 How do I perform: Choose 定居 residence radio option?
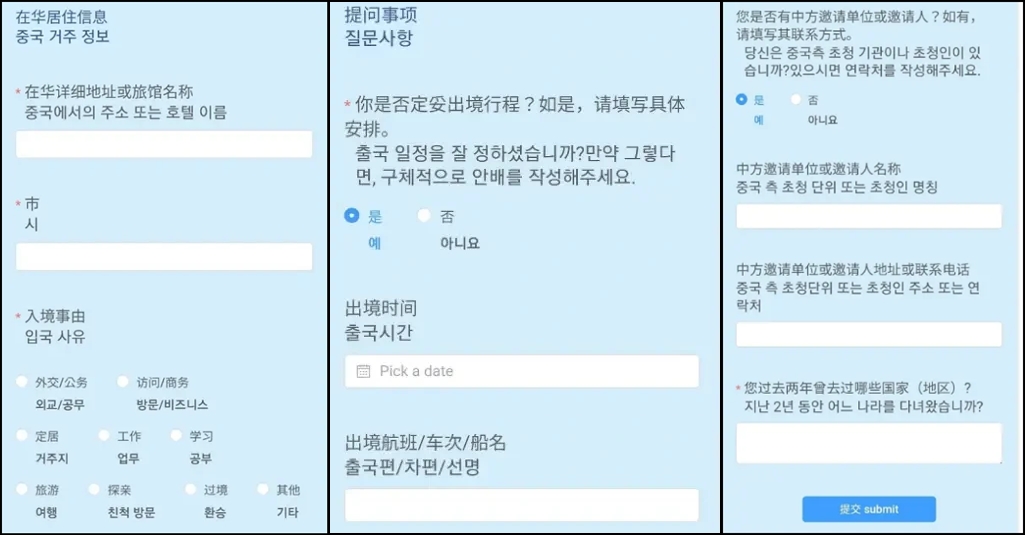tap(22, 435)
